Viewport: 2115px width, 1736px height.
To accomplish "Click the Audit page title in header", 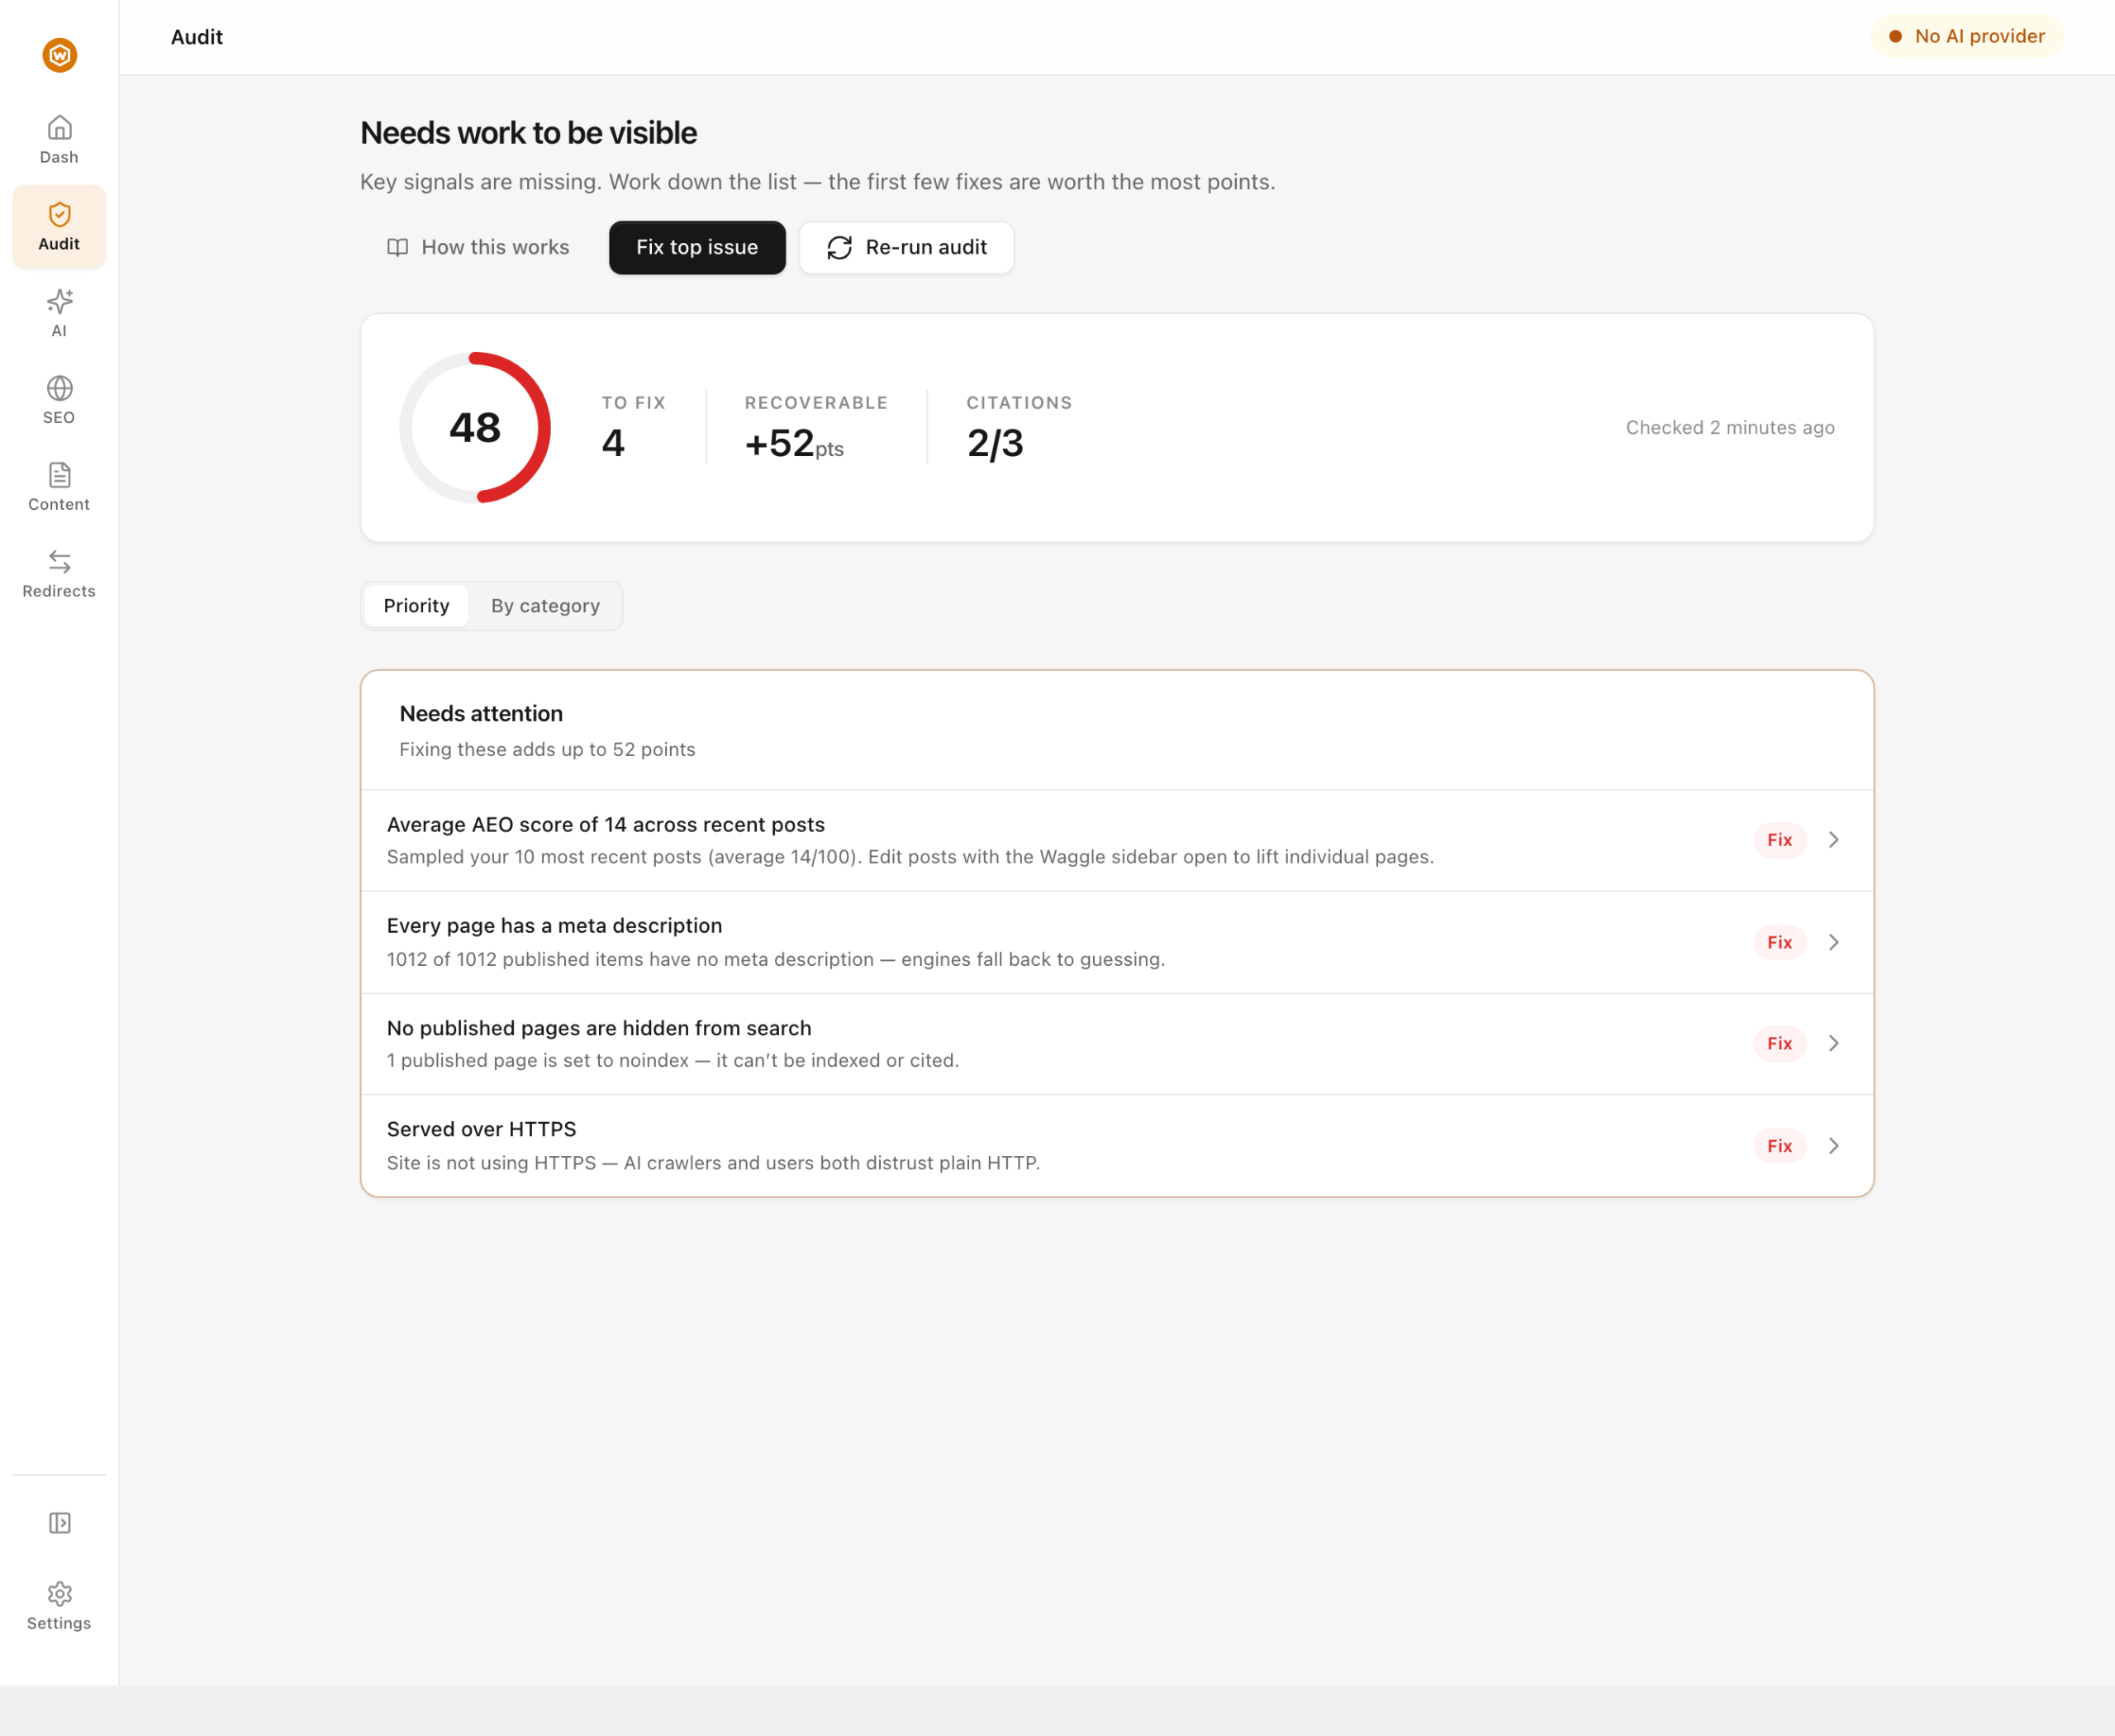I will click(x=196, y=37).
